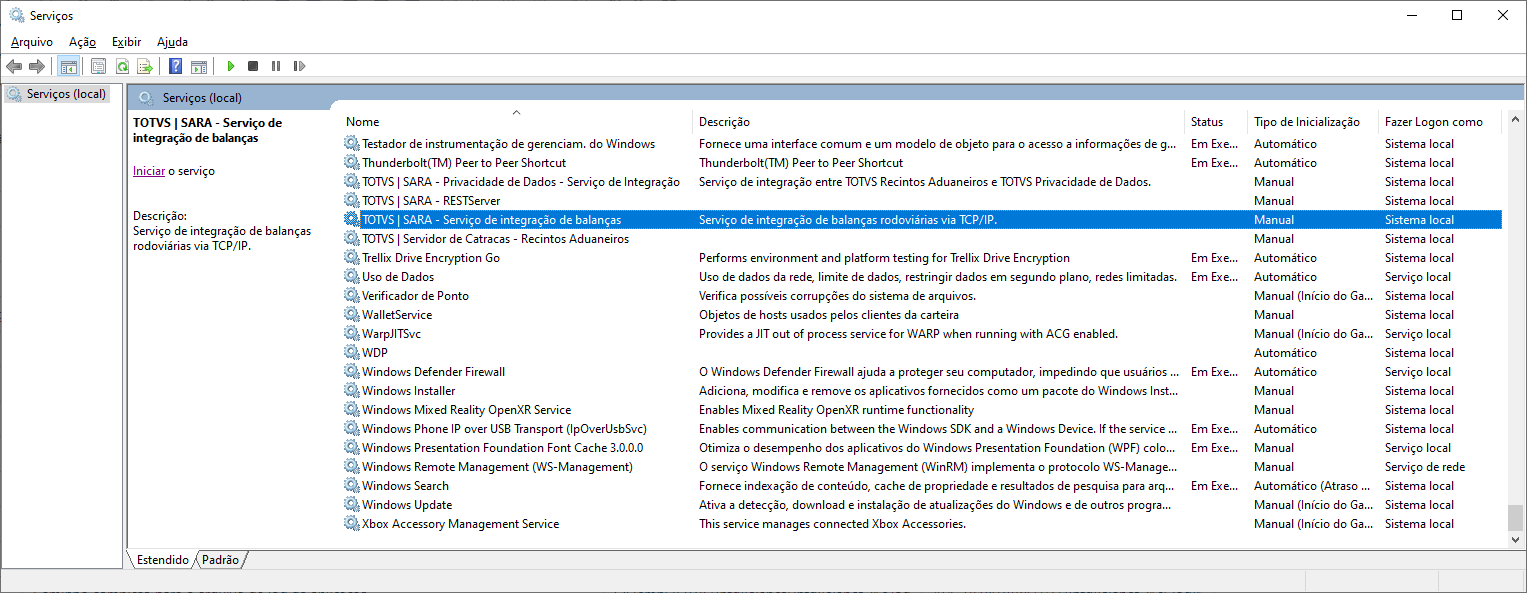Click the gear icon beside Windows Update
This screenshot has width=1527, height=593.
pyautogui.click(x=351, y=505)
